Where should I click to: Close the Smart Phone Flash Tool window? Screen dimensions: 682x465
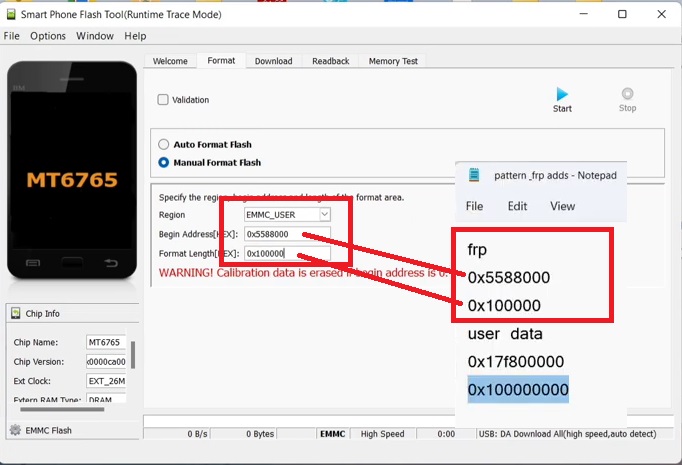pyautogui.click(x=662, y=14)
